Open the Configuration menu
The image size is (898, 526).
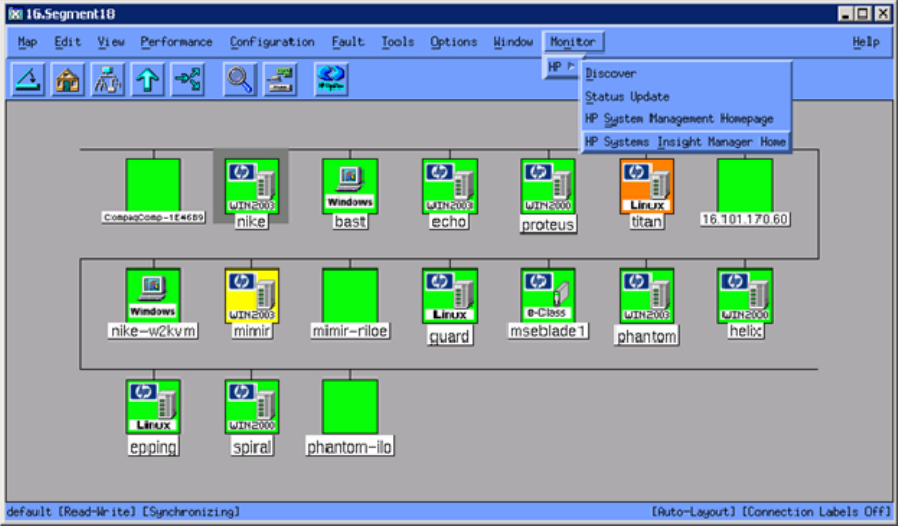click(271, 42)
